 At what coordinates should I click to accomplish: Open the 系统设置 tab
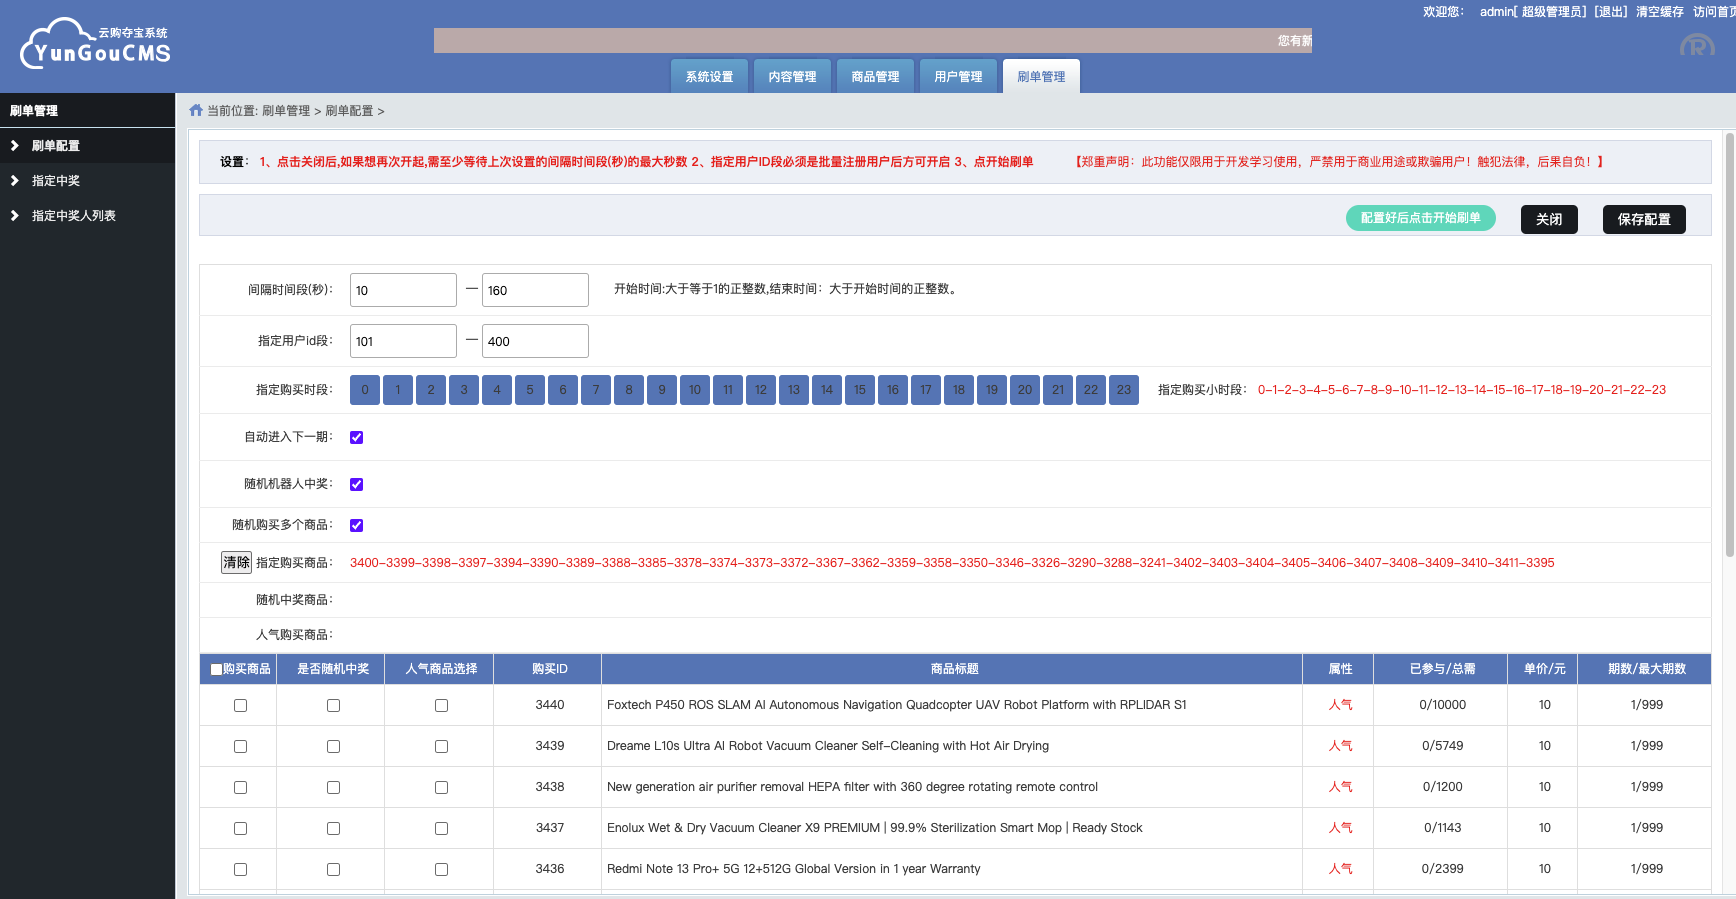pyautogui.click(x=709, y=77)
